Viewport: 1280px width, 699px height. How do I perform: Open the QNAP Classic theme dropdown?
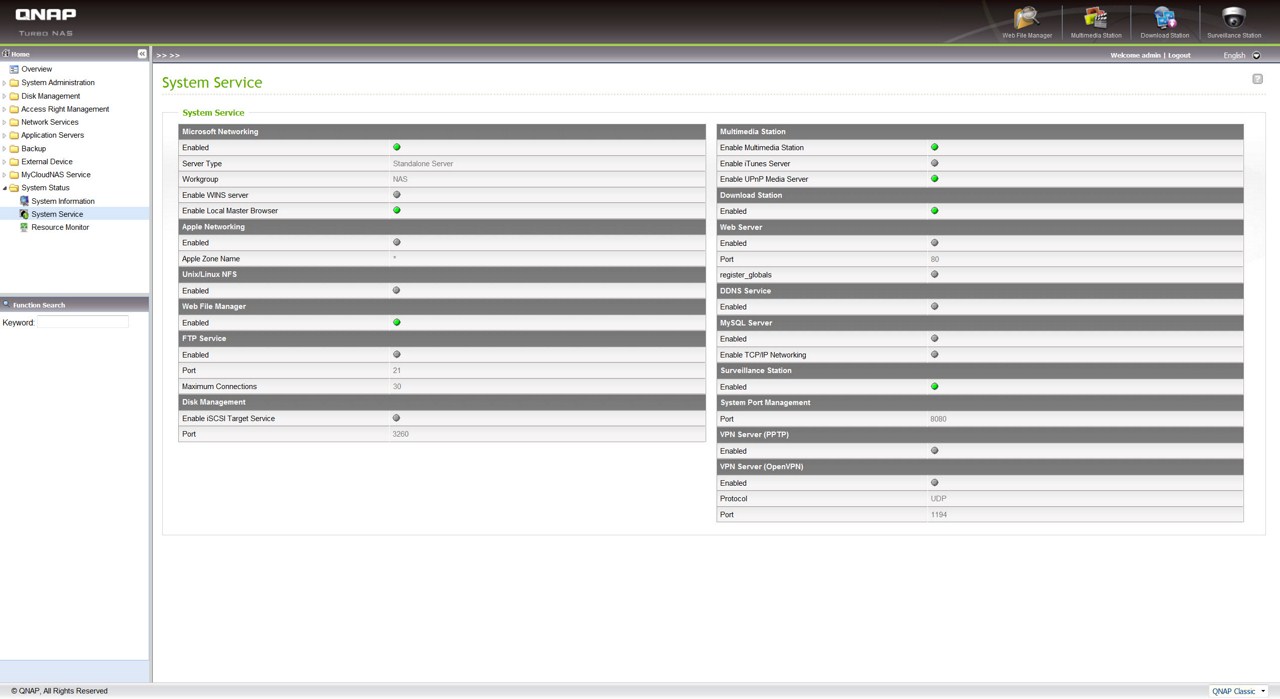(x=1238, y=691)
